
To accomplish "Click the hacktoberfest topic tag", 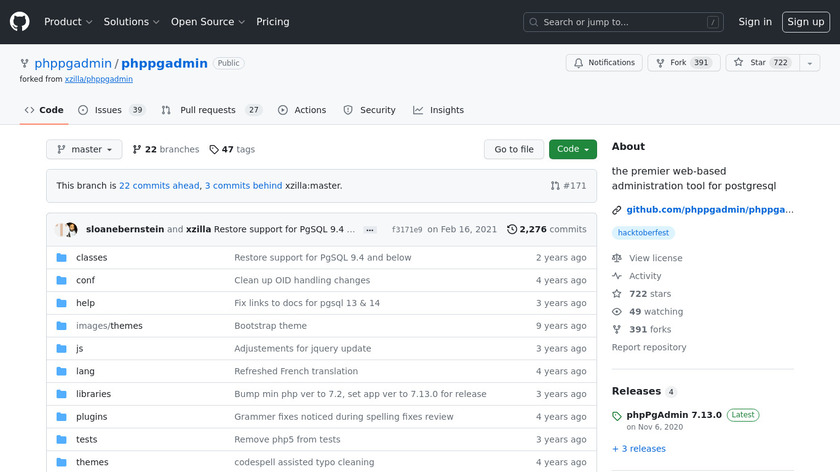I will coord(643,233).
